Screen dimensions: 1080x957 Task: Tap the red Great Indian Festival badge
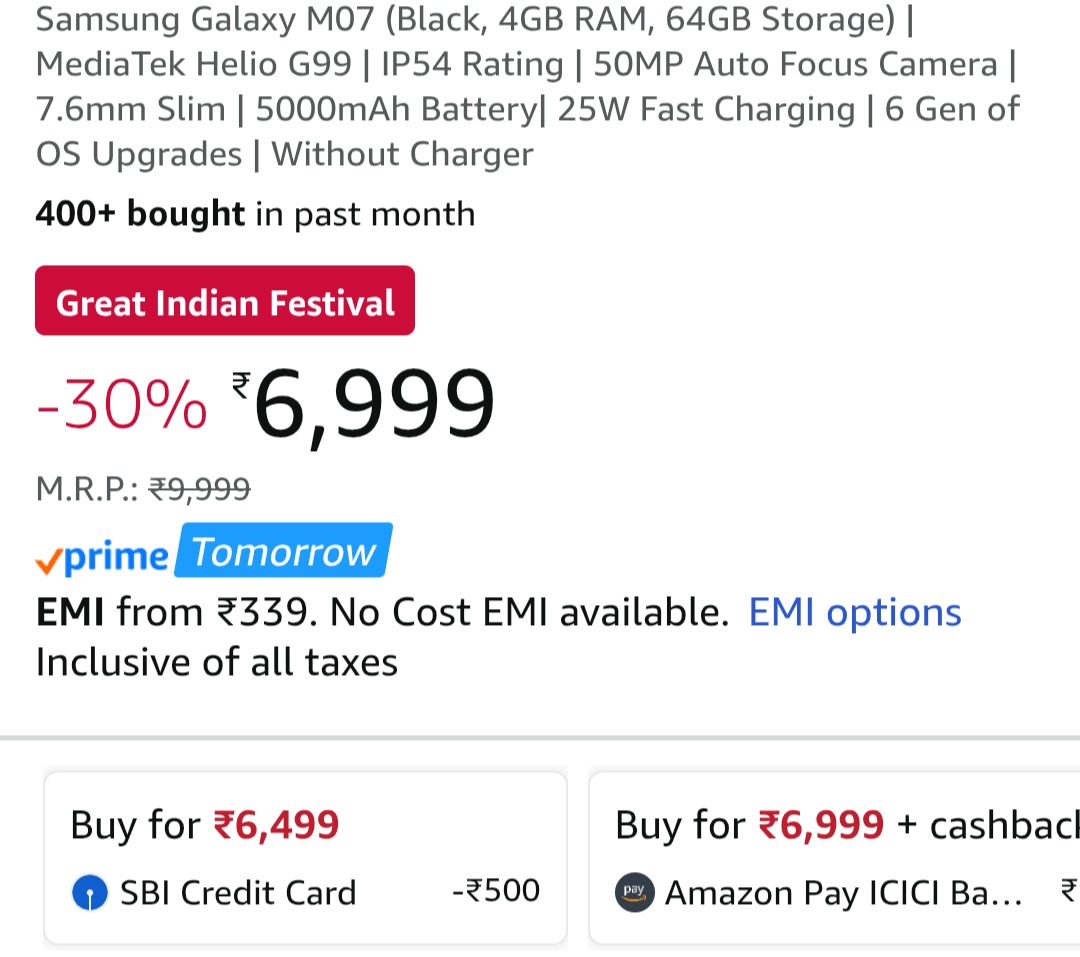click(225, 301)
